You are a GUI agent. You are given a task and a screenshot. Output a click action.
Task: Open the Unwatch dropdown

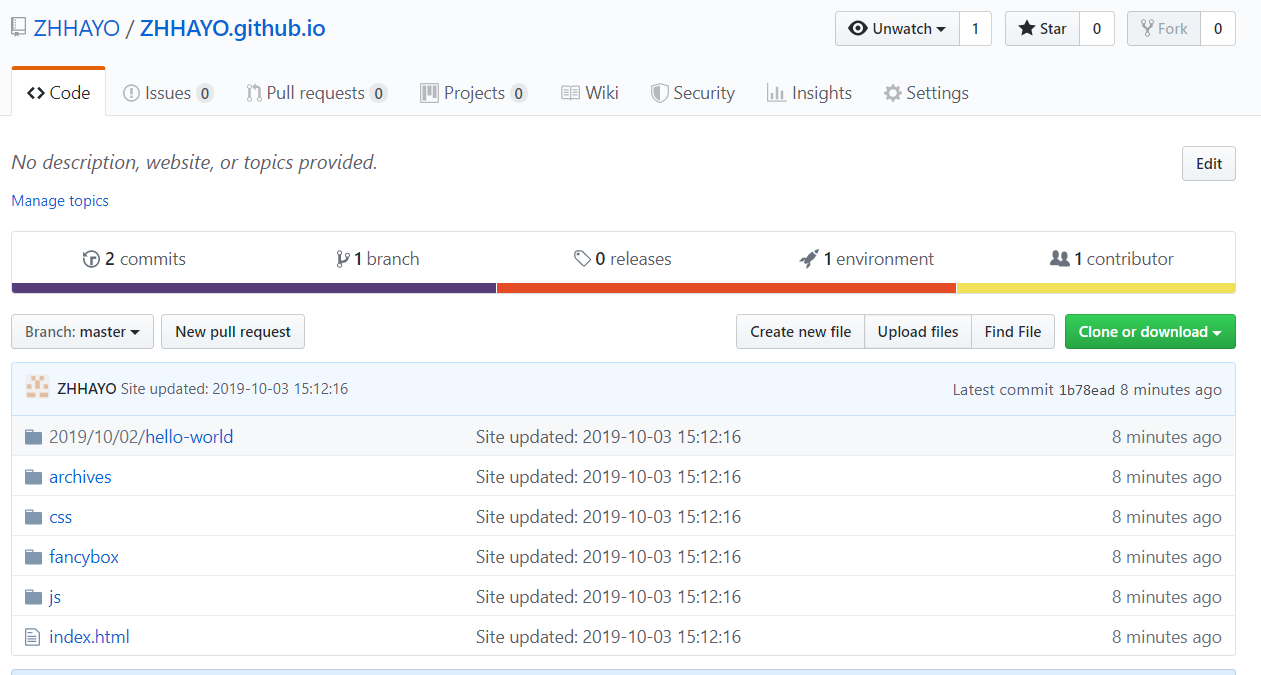click(x=897, y=29)
